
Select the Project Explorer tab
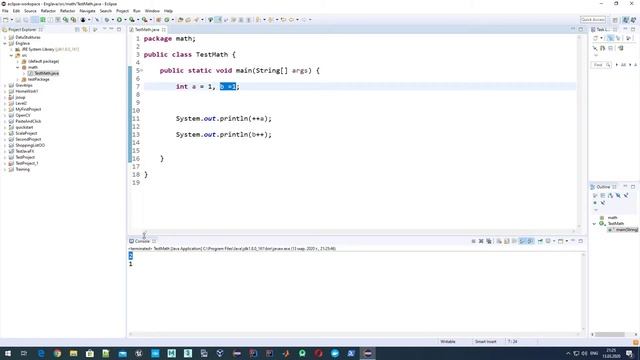point(22,30)
